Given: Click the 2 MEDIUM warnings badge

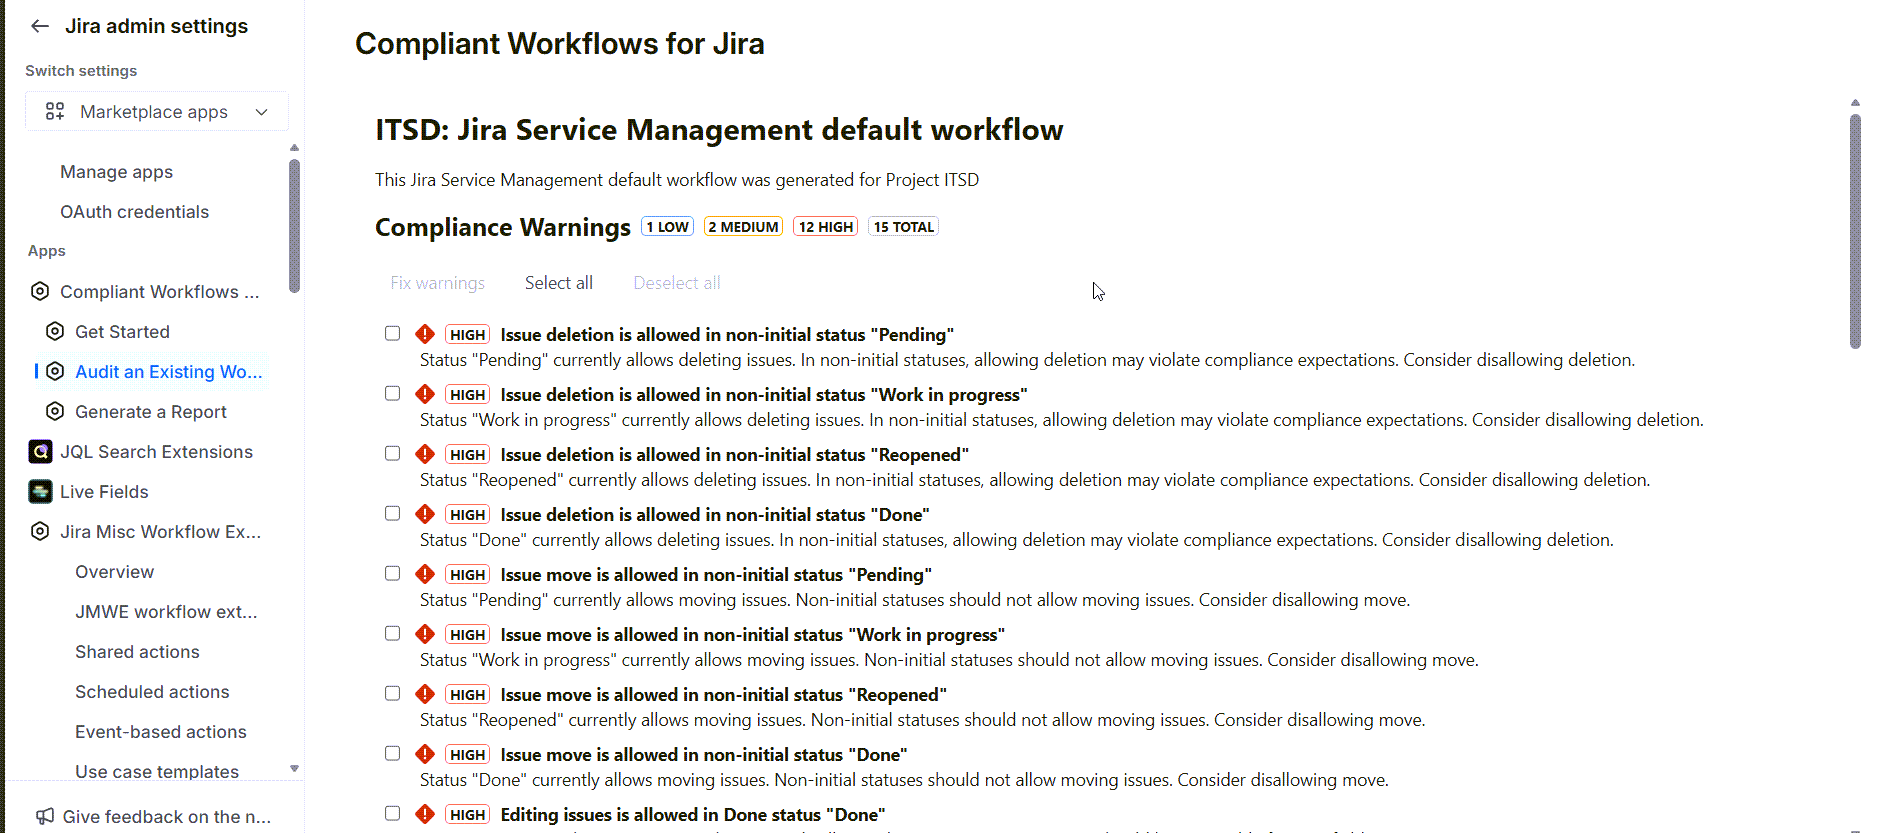Looking at the screenshot, I should point(743,227).
